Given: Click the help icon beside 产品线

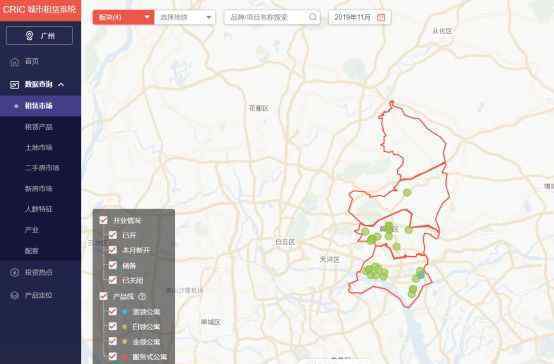Looking at the screenshot, I should point(142,297).
